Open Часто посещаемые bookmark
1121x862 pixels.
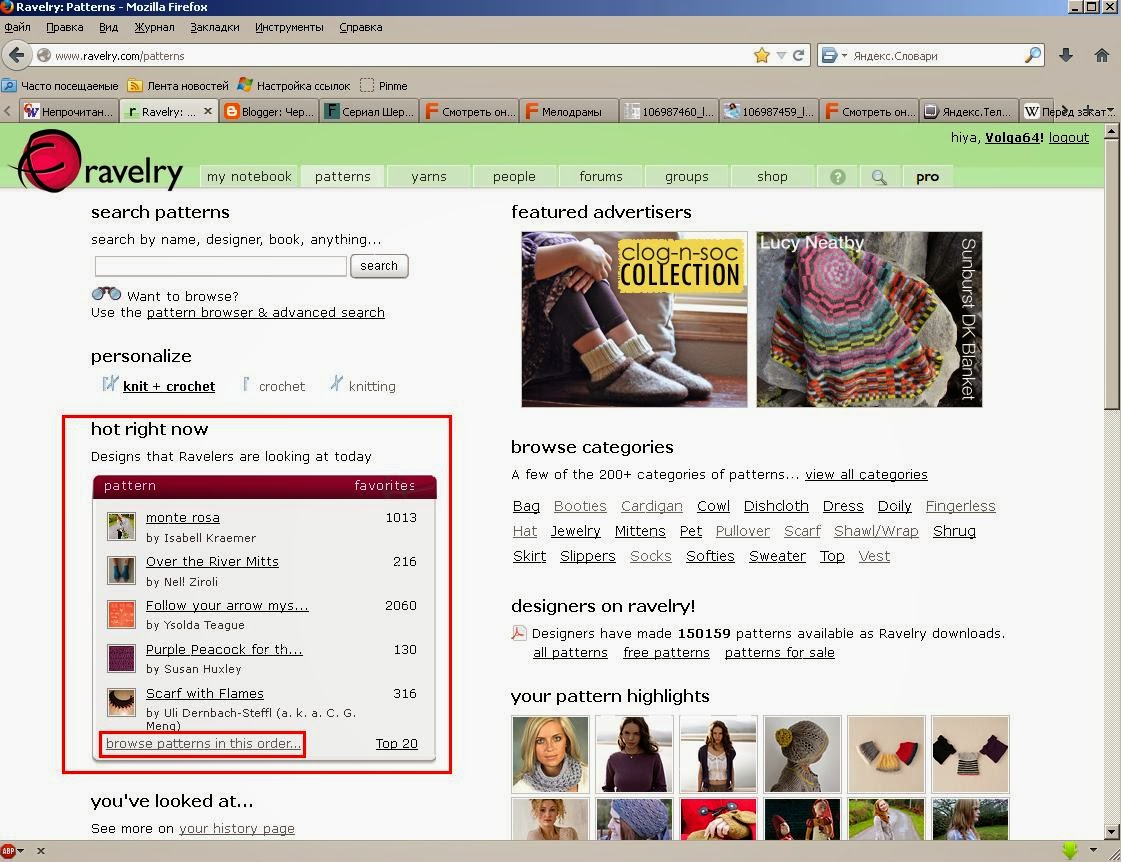(x=60, y=86)
